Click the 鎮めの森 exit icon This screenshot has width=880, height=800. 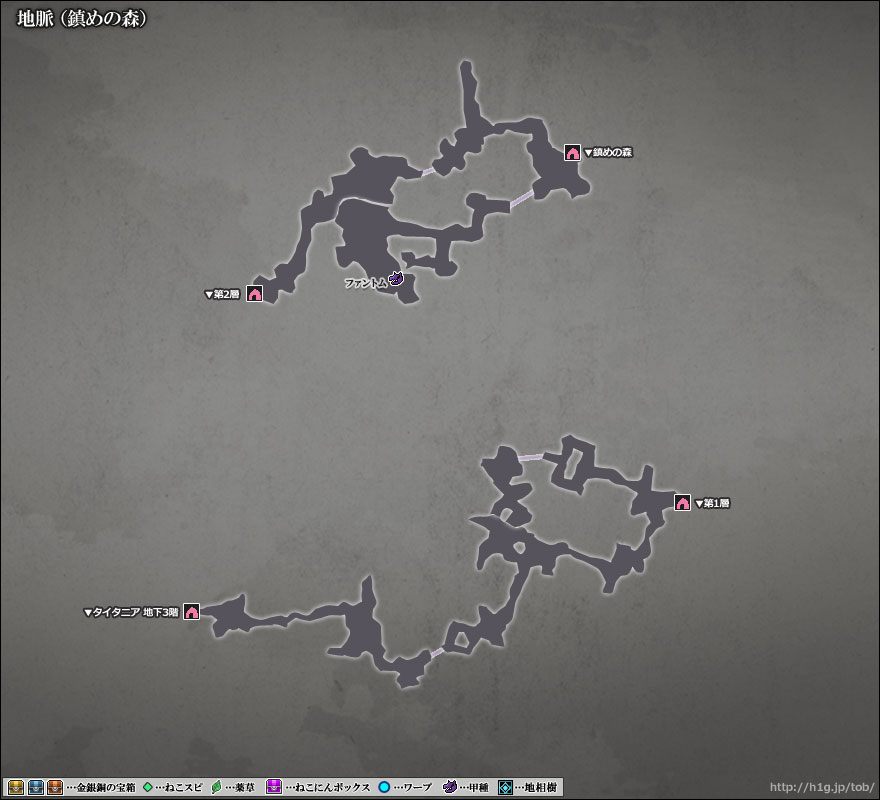pyautogui.click(x=572, y=153)
